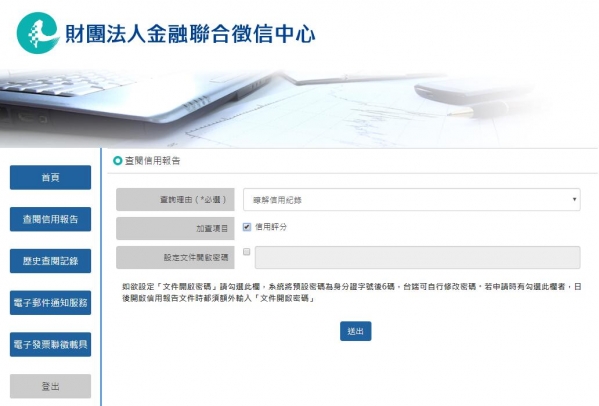This screenshot has width=599, height=406.
Task: Click the dropdown arrow of 查詢理由 field
Action: tap(574, 199)
